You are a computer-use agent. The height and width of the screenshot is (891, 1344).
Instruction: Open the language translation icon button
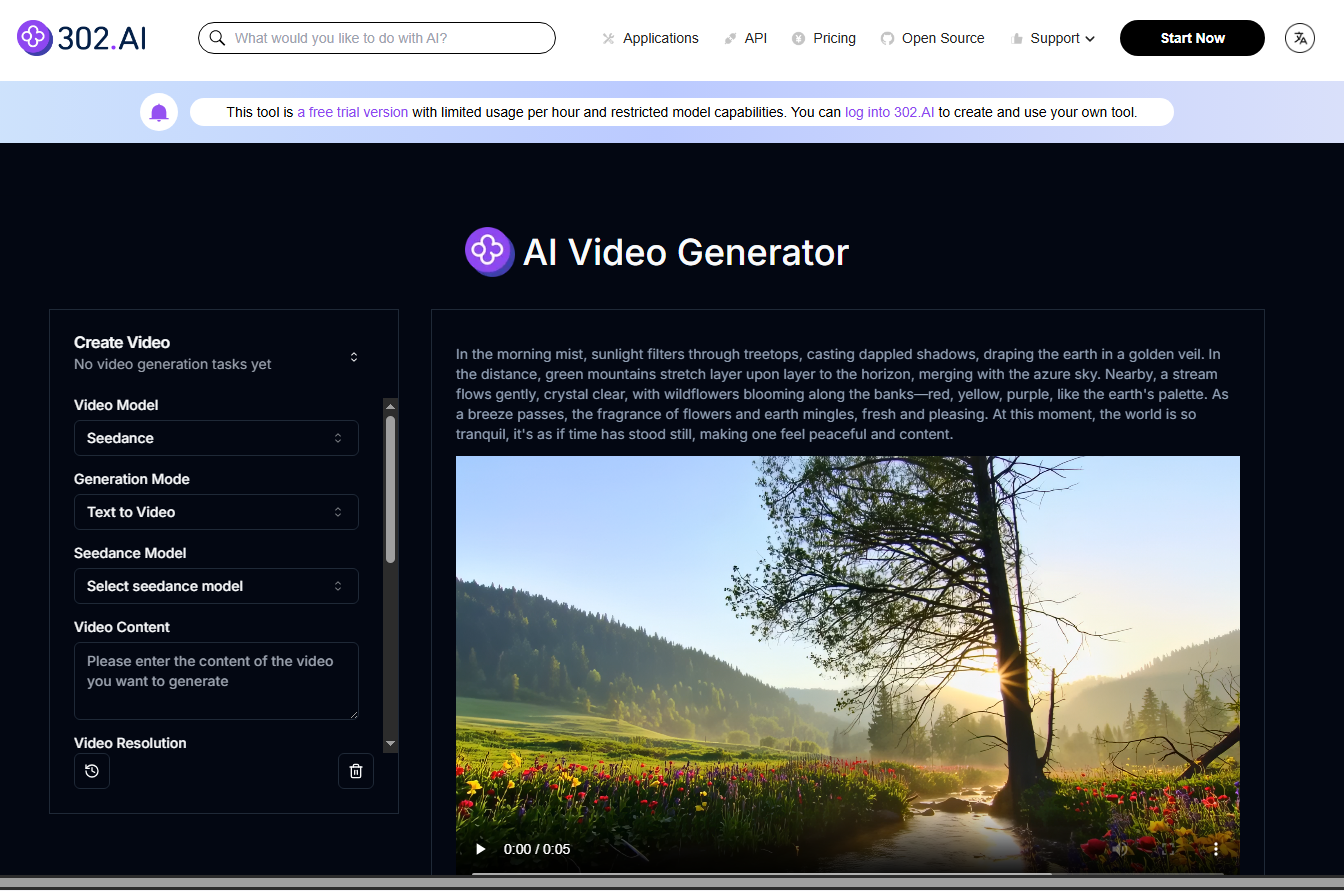[x=1299, y=38]
